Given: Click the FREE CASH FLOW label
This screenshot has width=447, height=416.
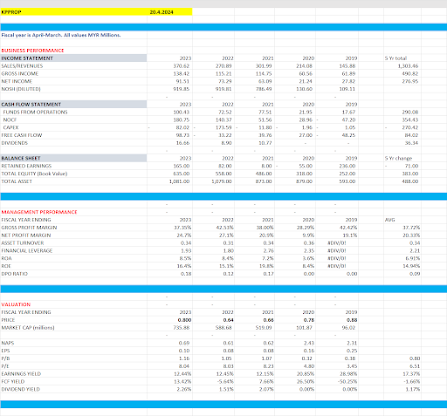Looking at the screenshot, I should click(22, 135).
